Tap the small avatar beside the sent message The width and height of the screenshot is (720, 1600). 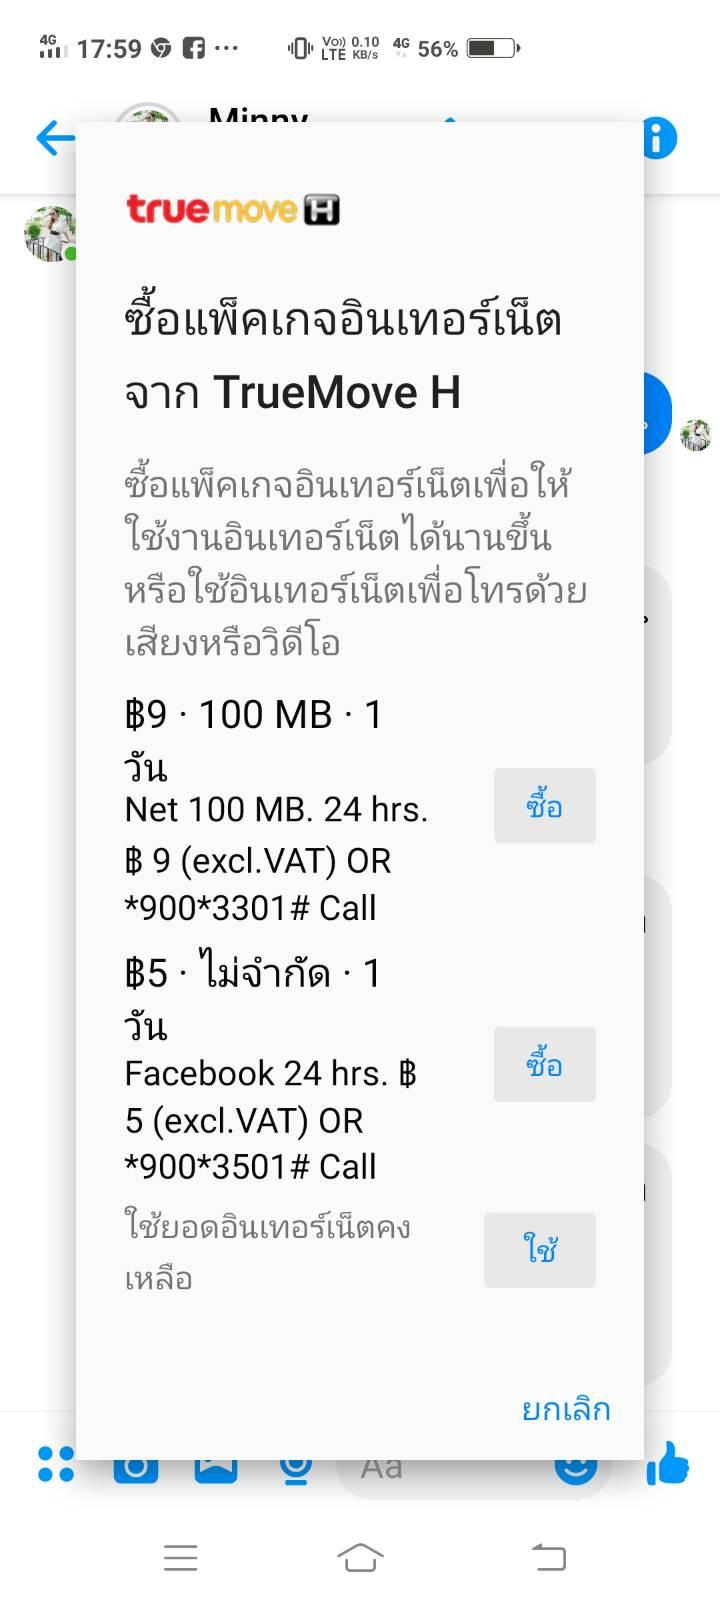[x=696, y=436]
